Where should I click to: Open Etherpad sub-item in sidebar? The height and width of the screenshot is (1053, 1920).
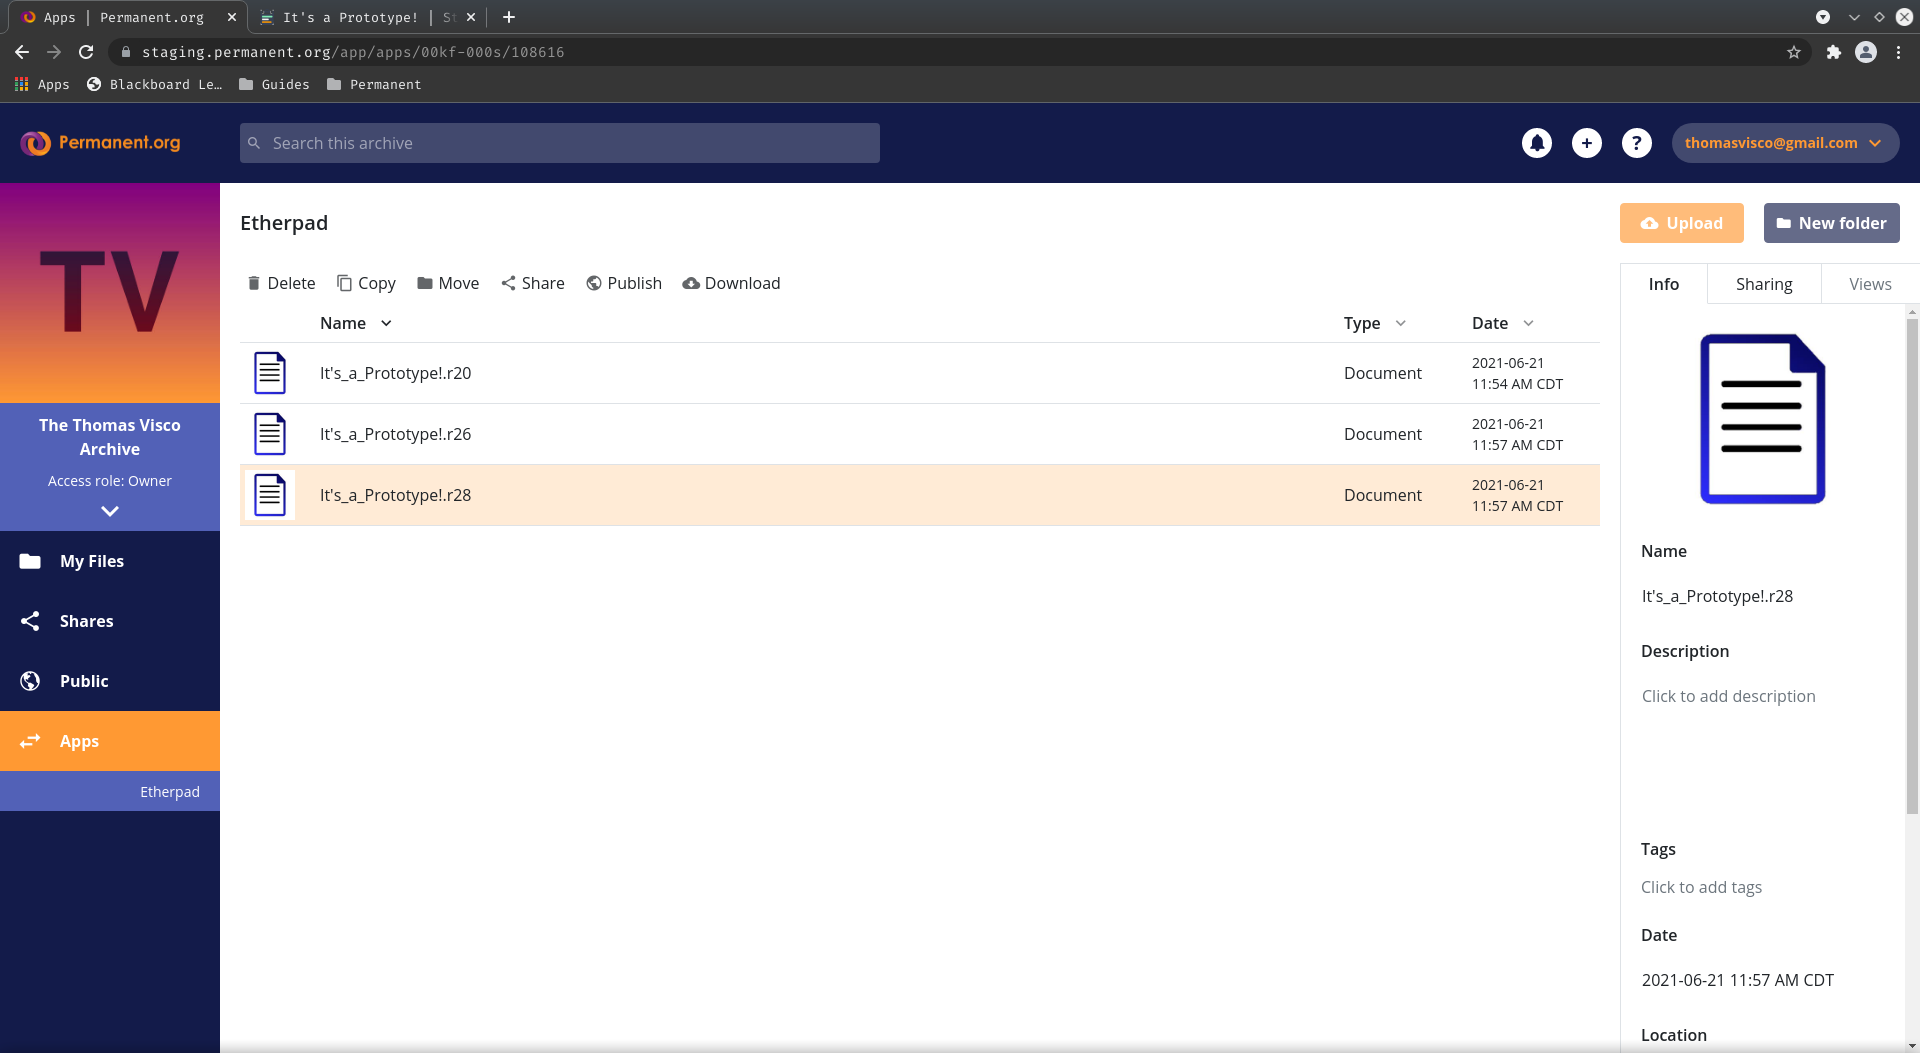[x=110, y=791]
